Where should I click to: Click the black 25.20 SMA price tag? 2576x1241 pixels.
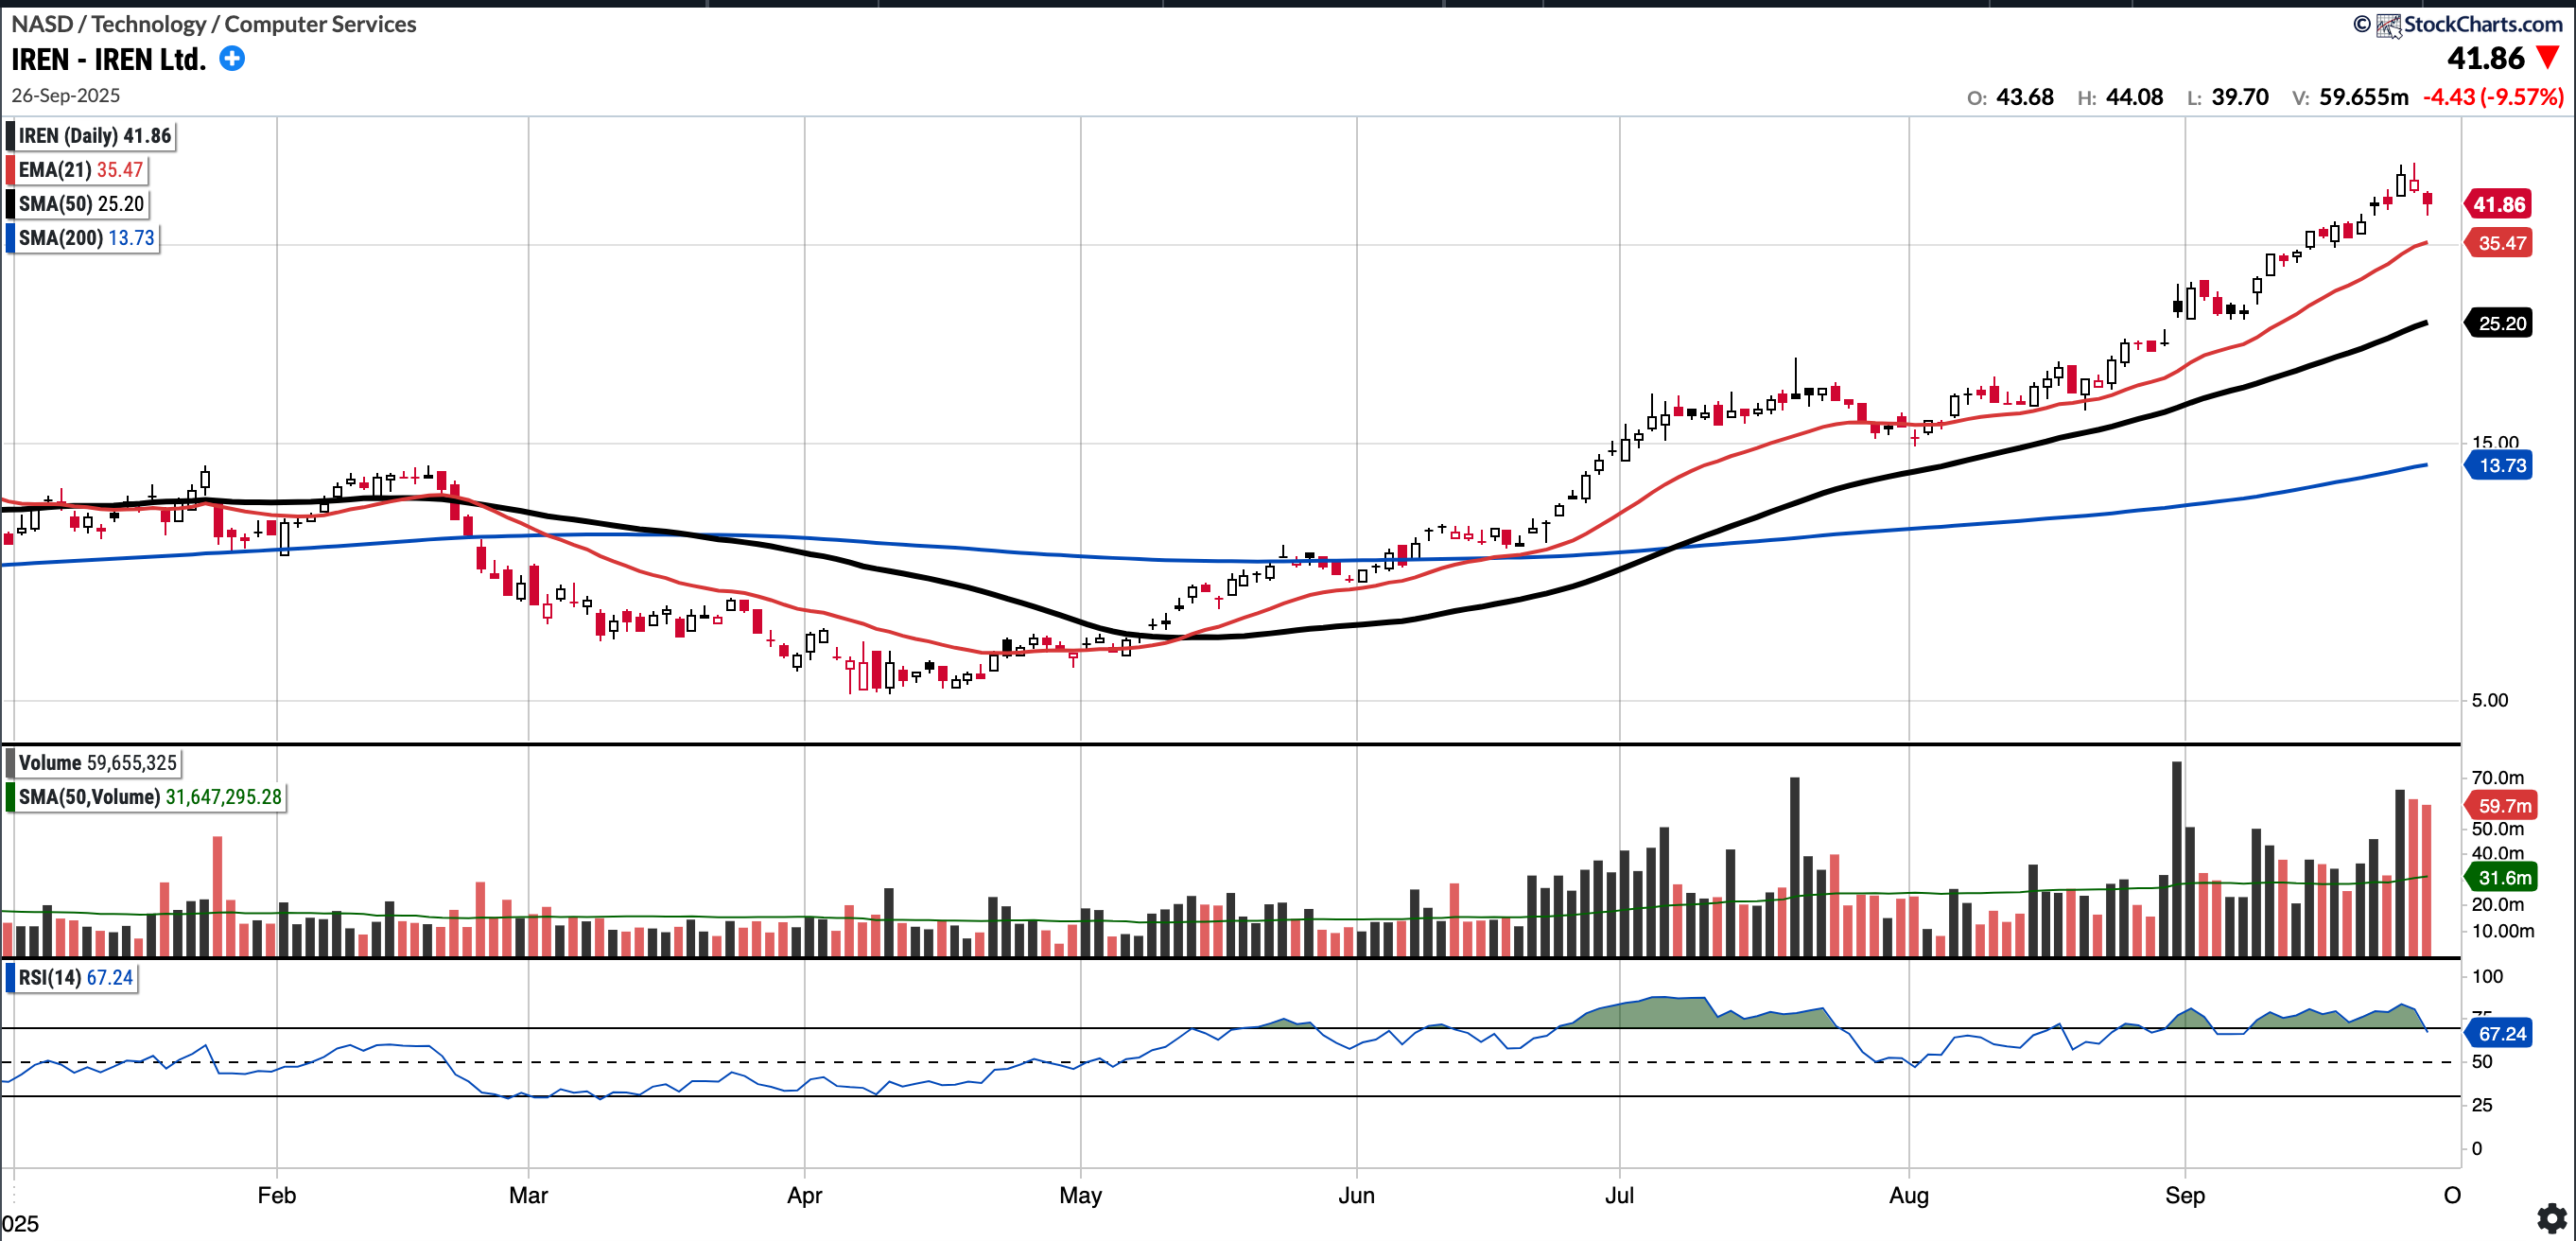tap(2500, 323)
